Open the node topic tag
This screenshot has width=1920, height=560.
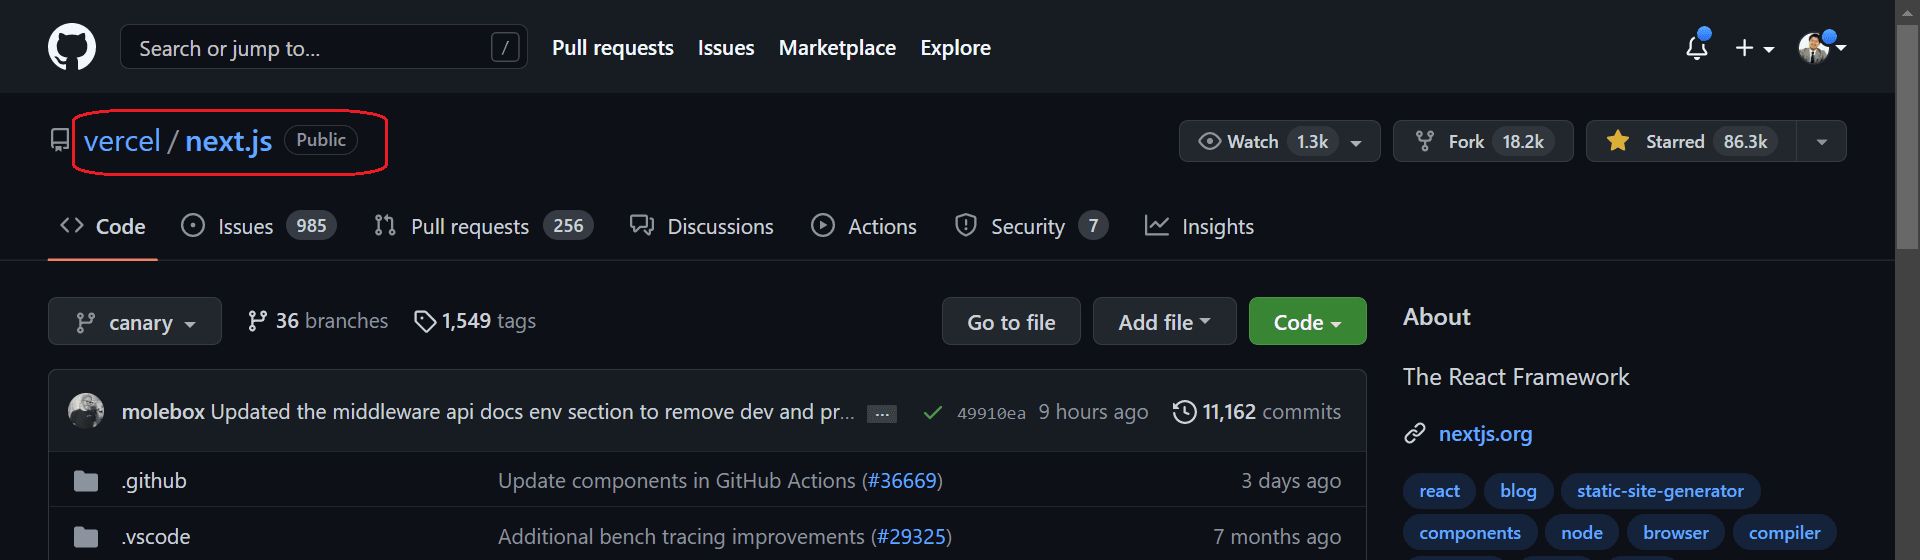click(x=1582, y=533)
